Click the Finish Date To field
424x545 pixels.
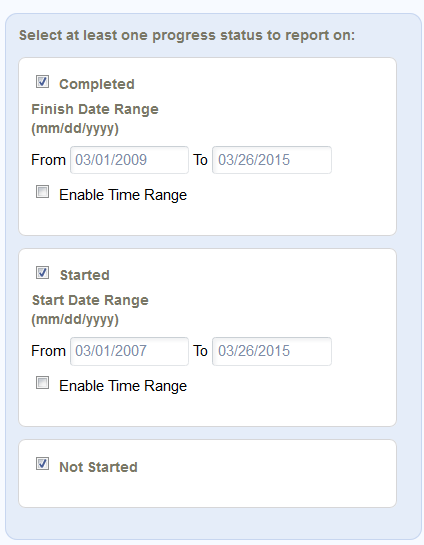click(x=272, y=160)
